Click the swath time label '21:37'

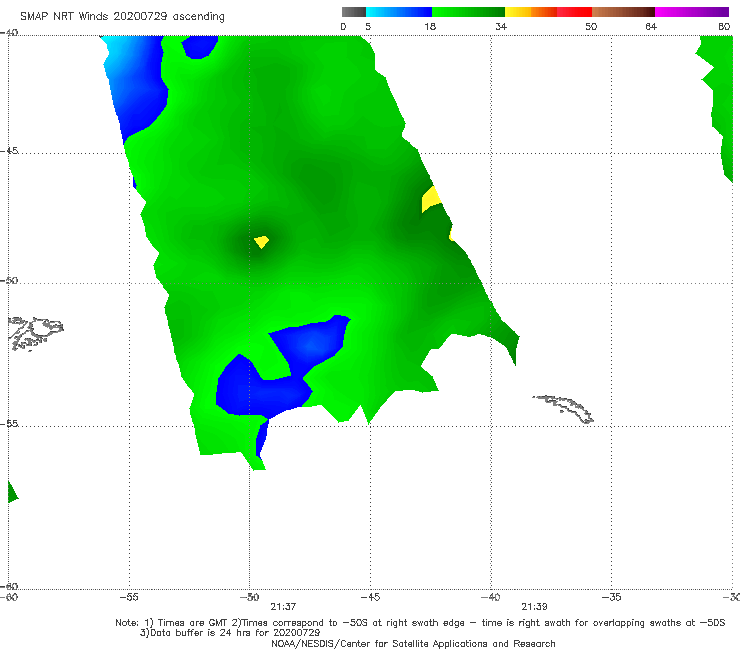(283, 607)
